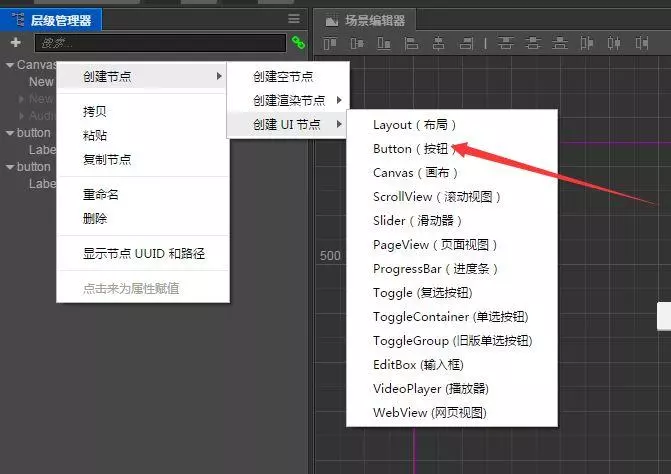Click submenu arrow next to 创建渲染节点

tap(339, 100)
